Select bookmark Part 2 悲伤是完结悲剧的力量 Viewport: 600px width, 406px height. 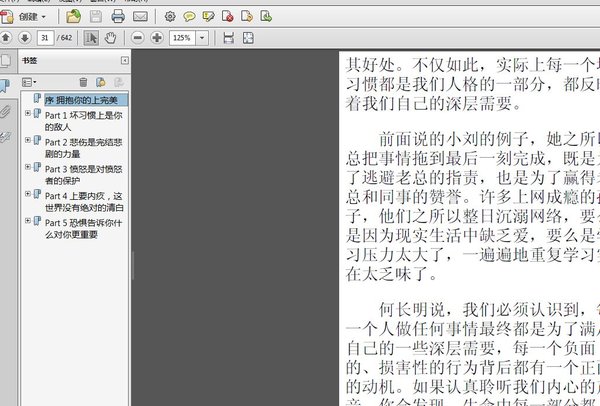(83, 148)
